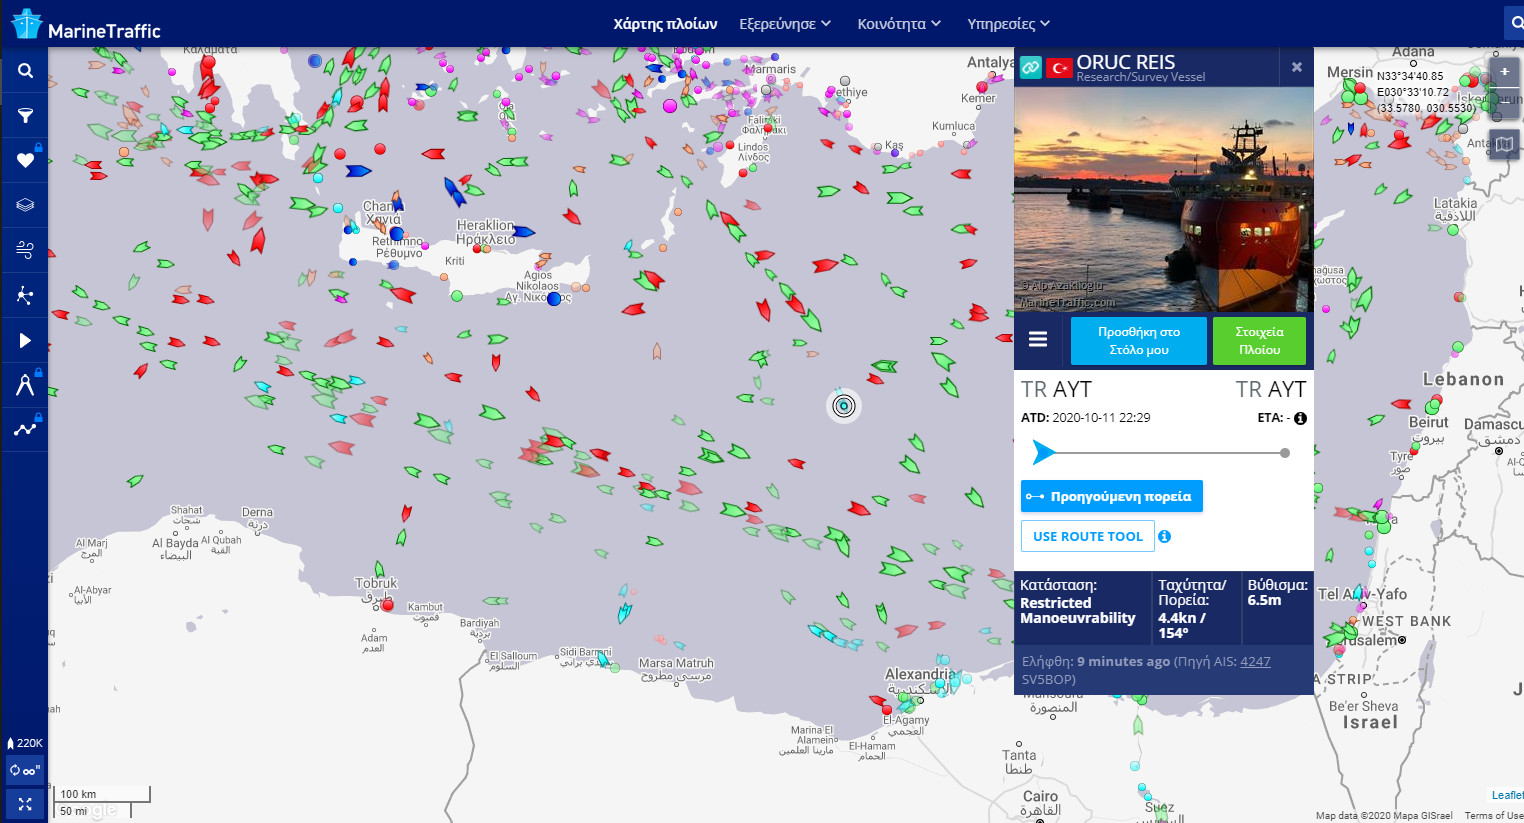Screen dimensions: 1524x823
Task: Click the Tobruk label on map
Action: (376, 583)
